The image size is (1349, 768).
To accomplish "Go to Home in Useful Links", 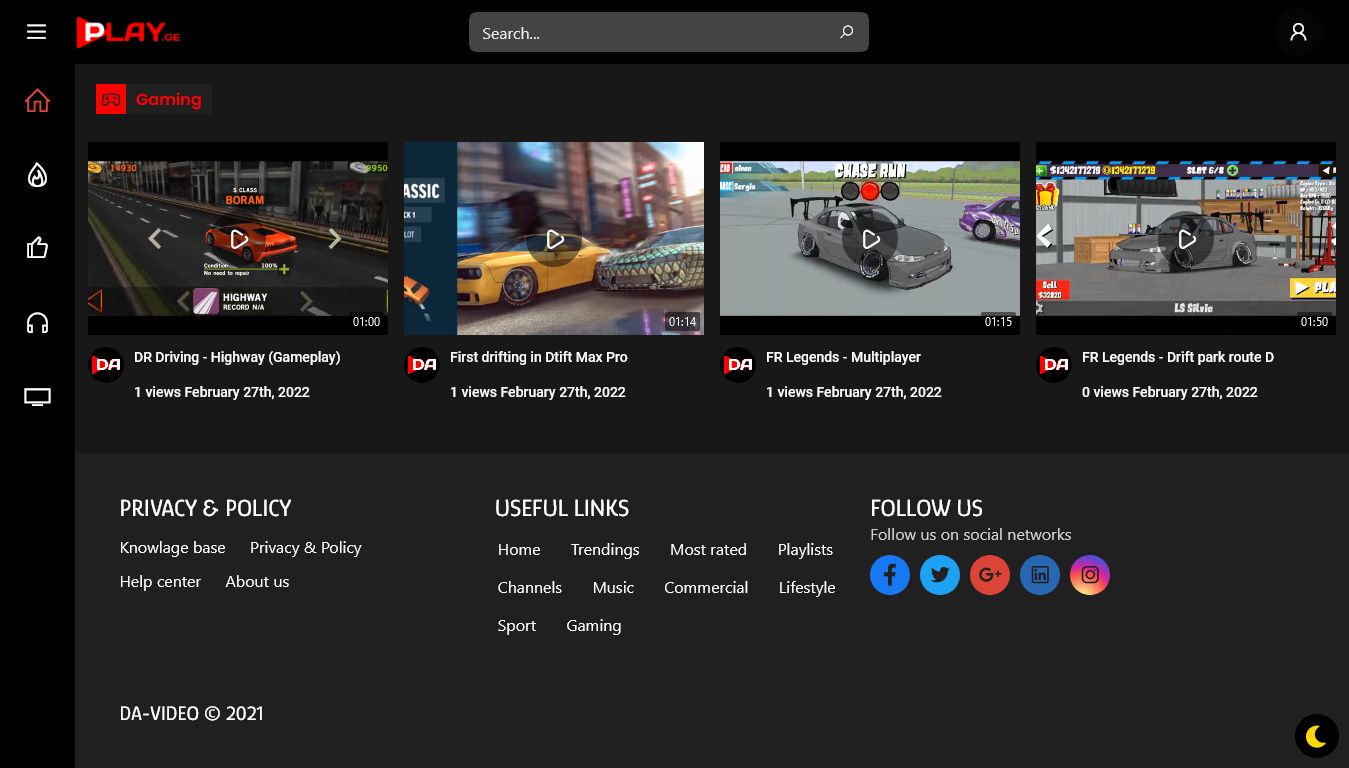I will tap(519, 549).
